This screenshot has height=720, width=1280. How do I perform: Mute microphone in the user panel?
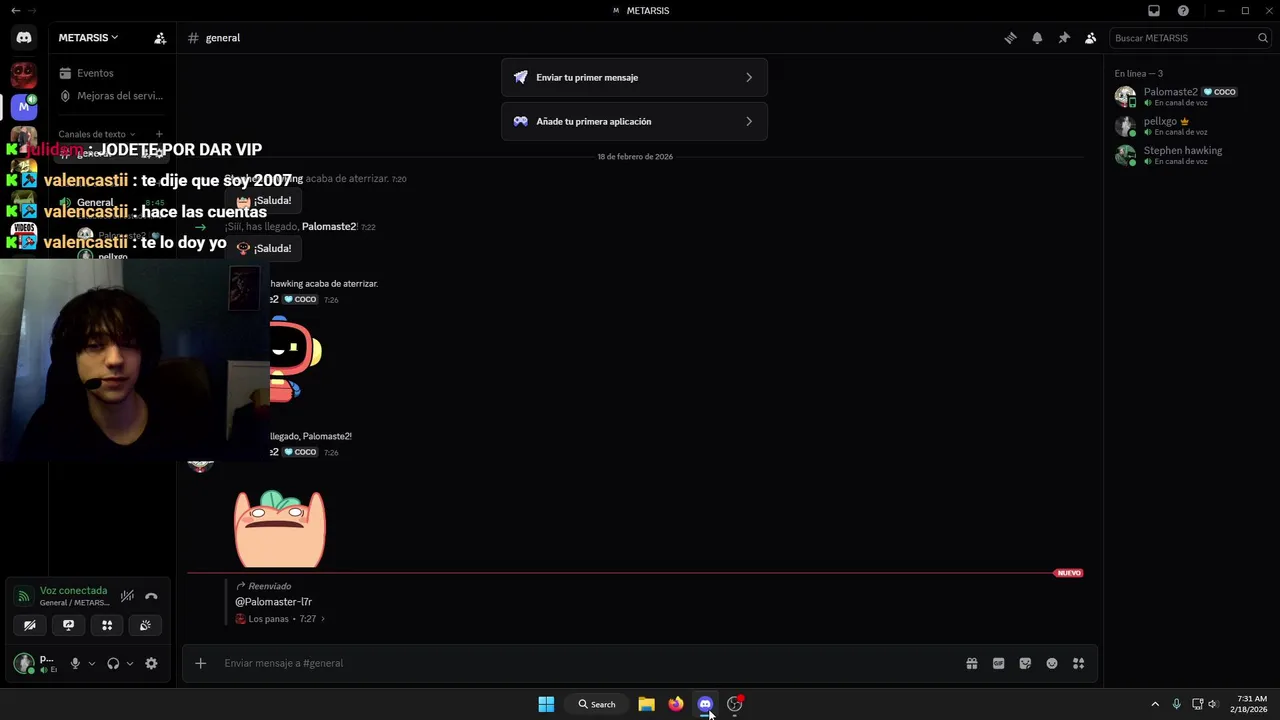click(74, 663)
